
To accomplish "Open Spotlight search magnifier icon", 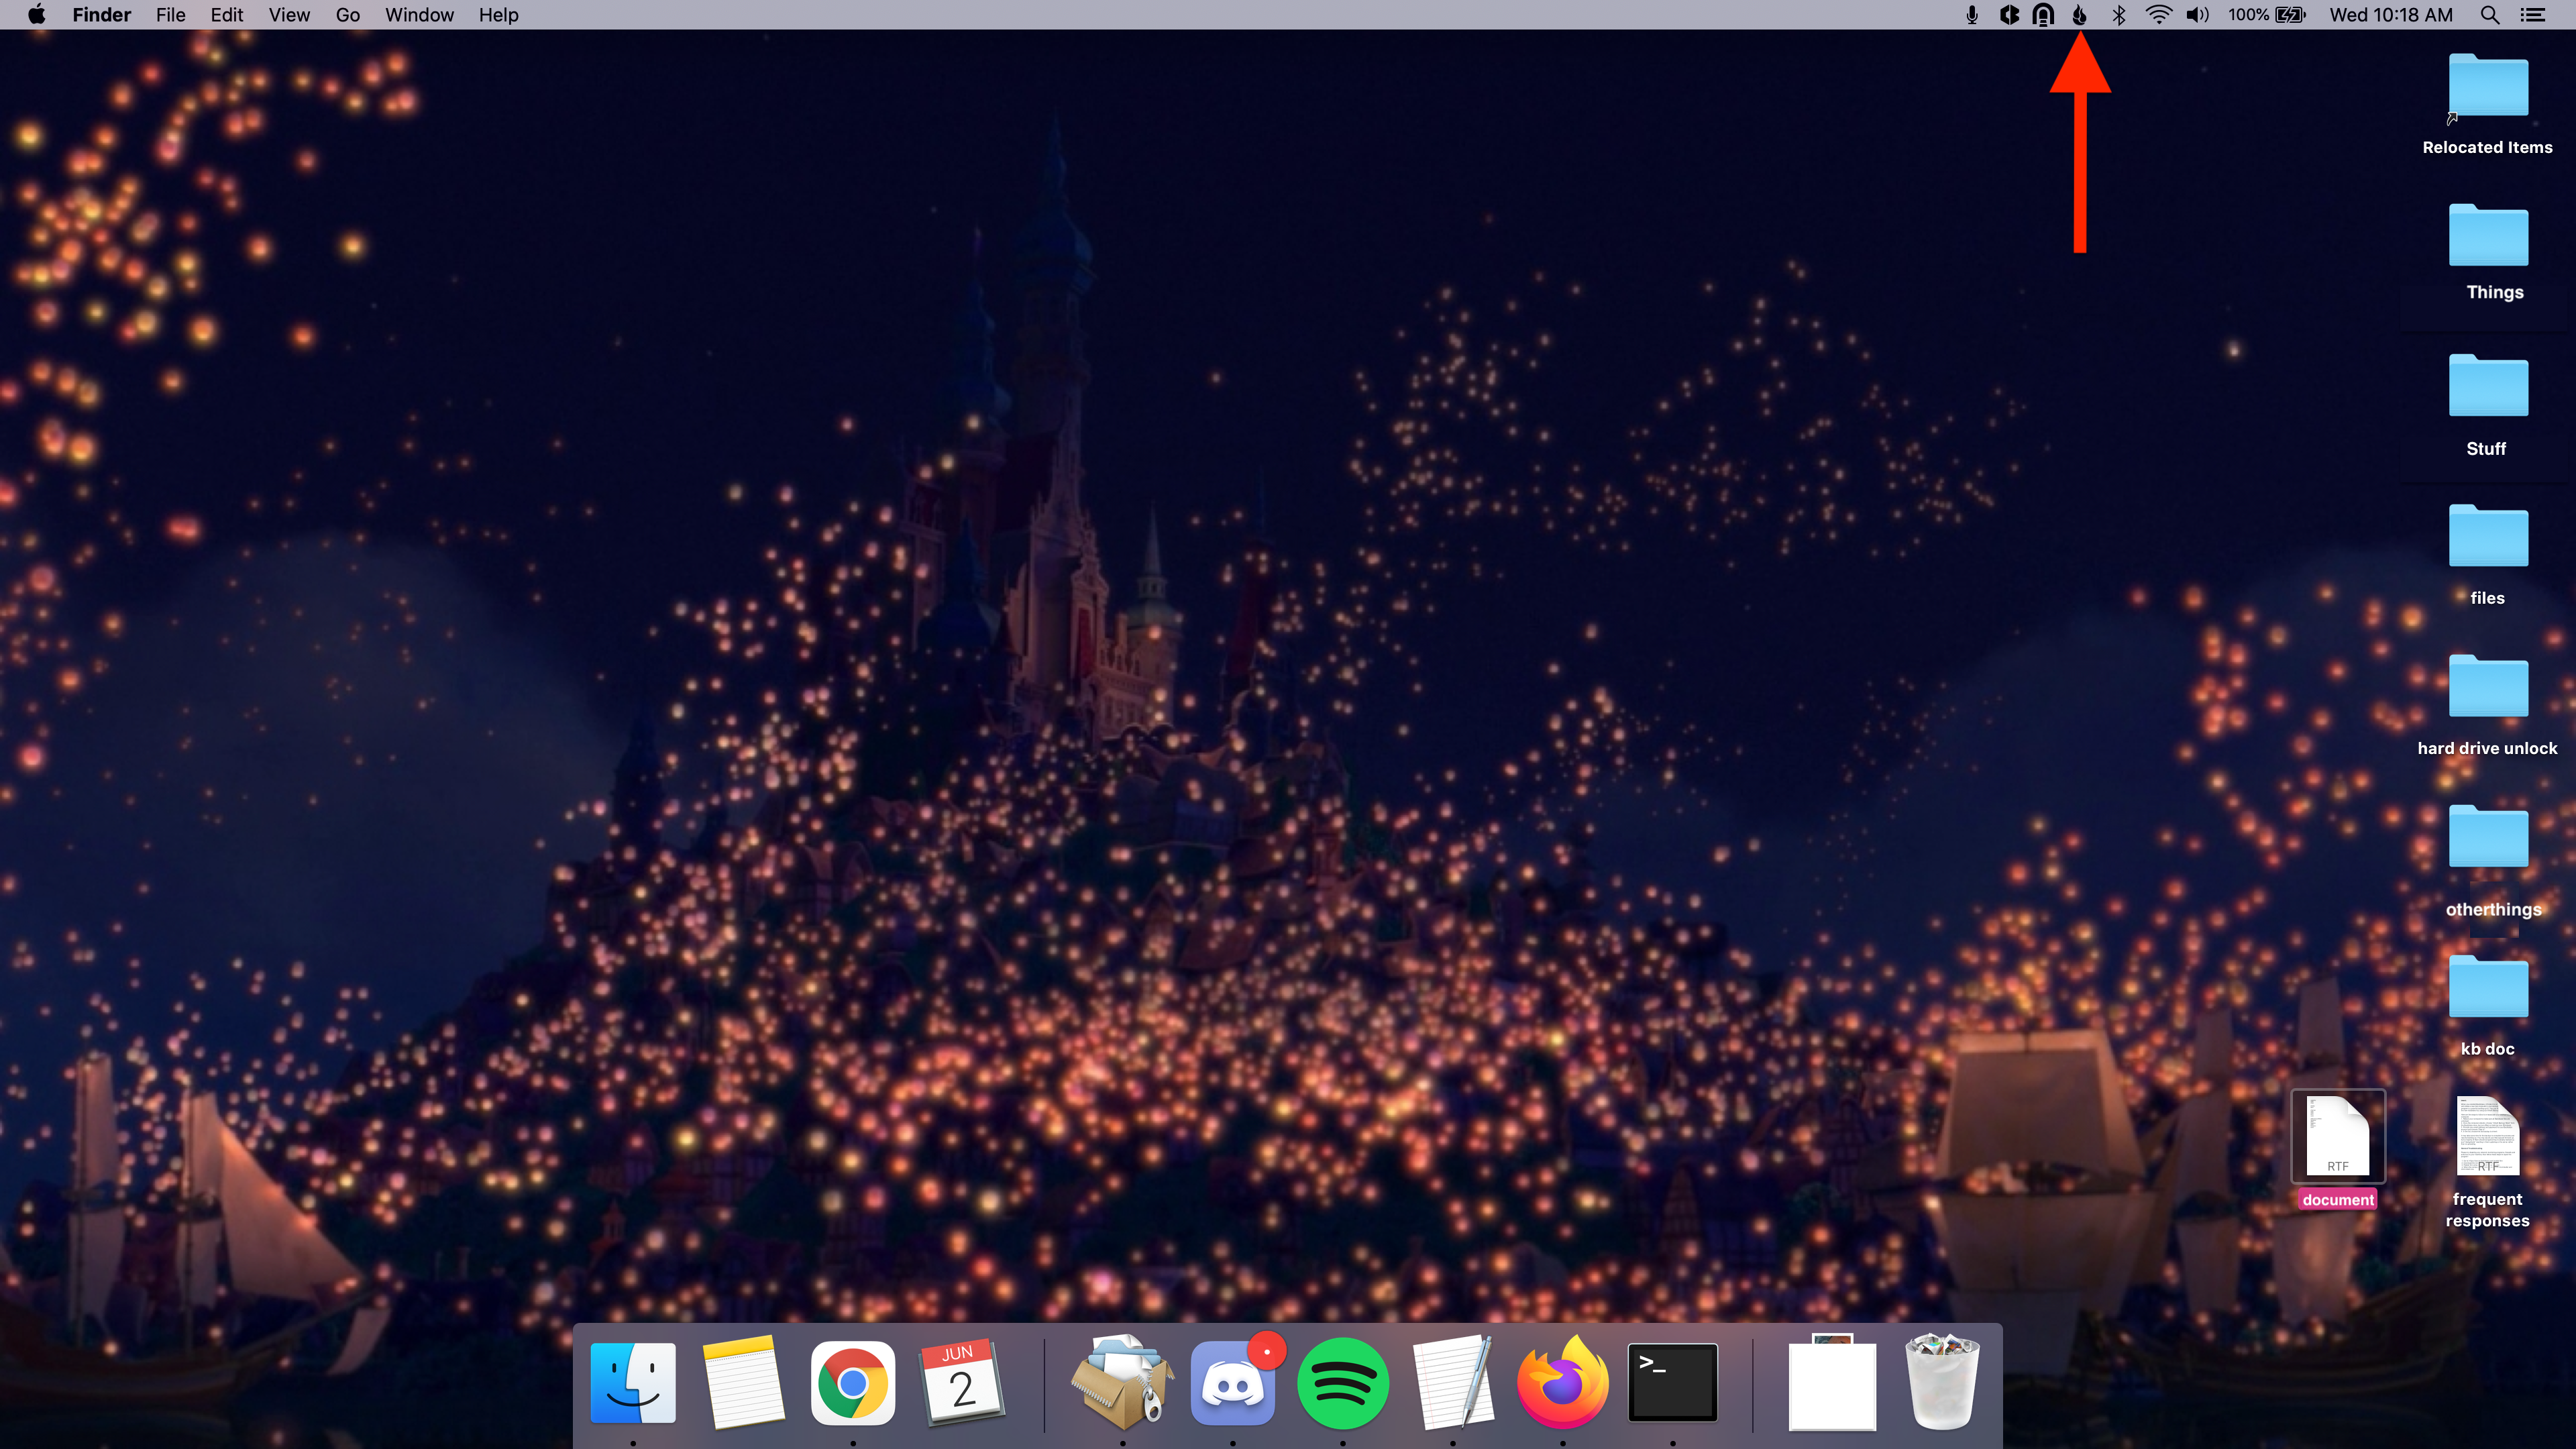I will click(x=2490, y=14).
